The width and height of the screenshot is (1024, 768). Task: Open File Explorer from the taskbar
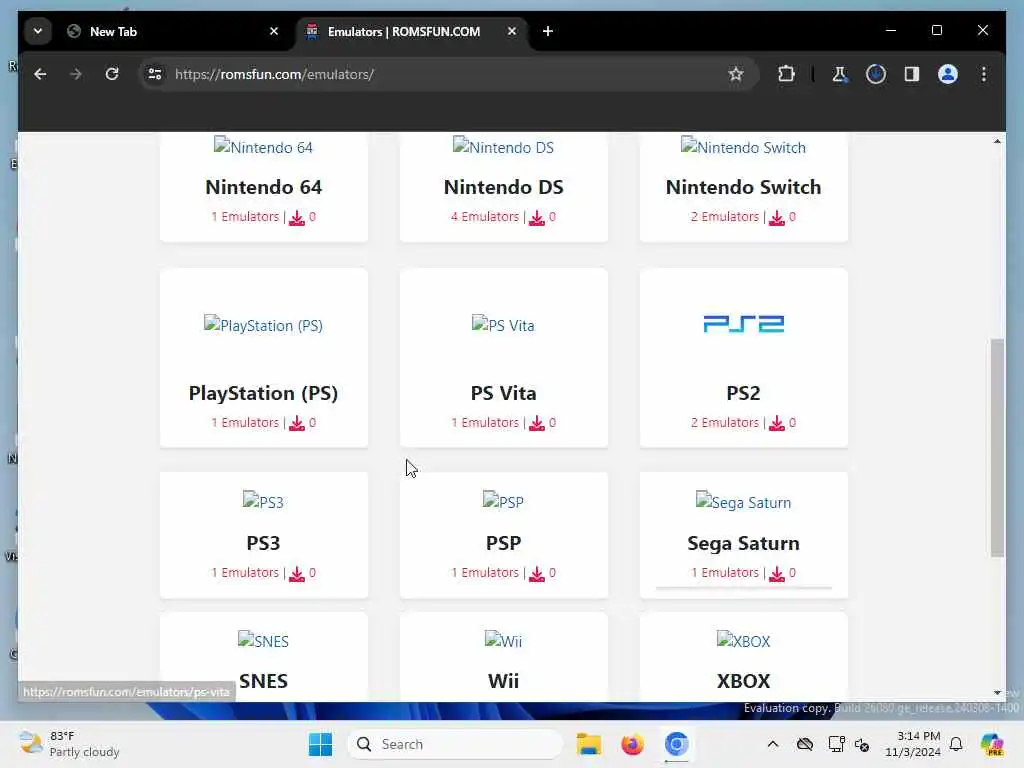click(588, 744)
